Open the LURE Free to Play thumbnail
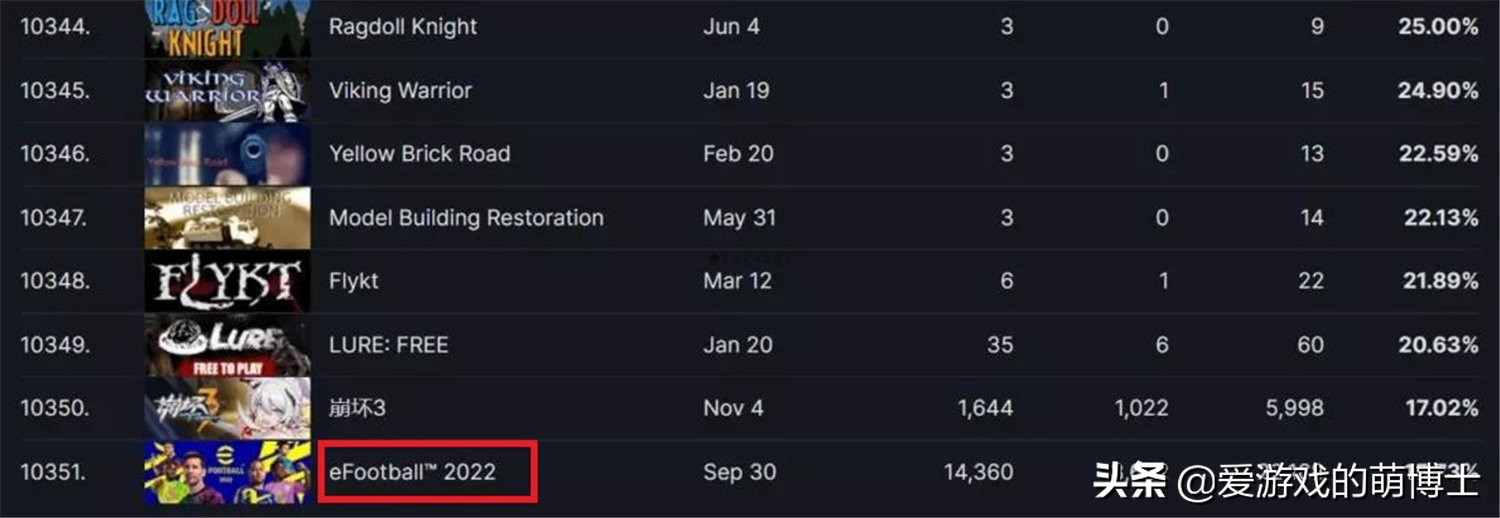The image size is (1500, 518). [227, 345]
